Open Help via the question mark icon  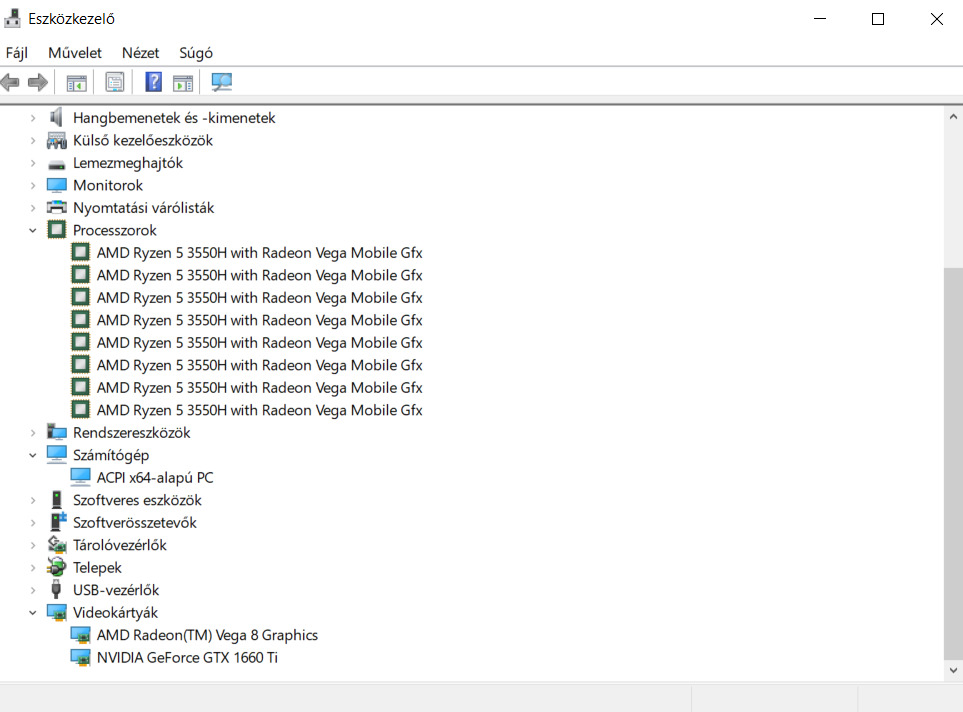tap(154, 82)
